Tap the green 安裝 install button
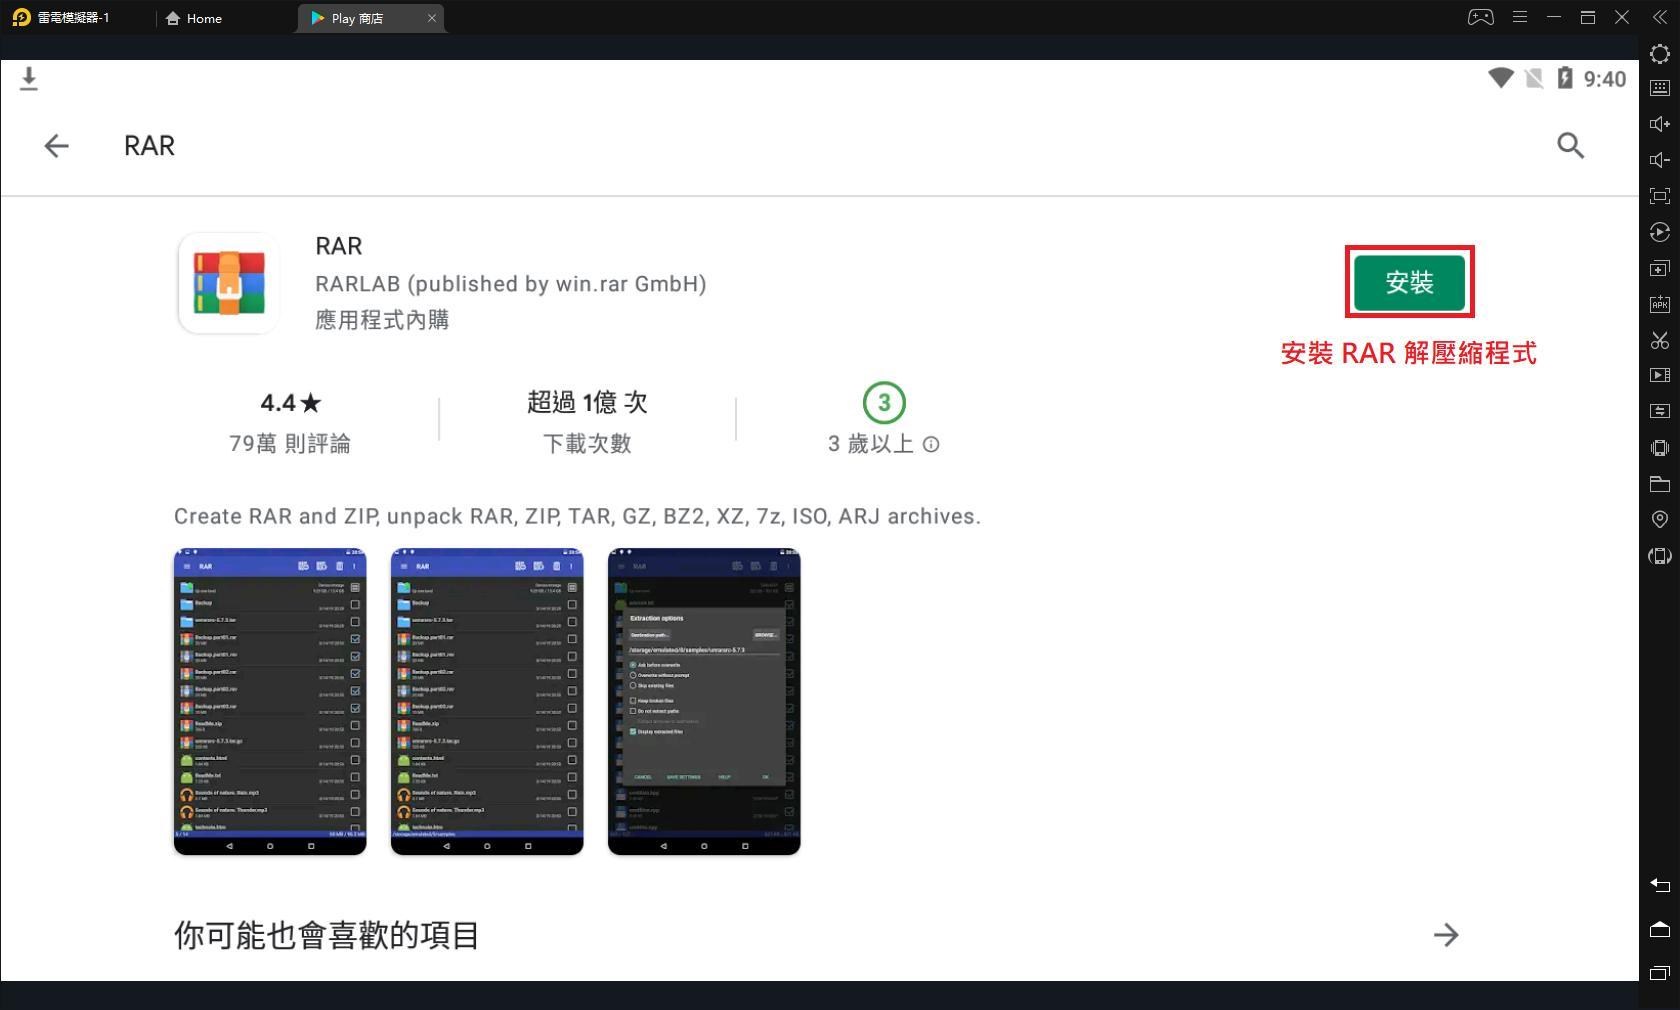 [x=1409, y=282]
